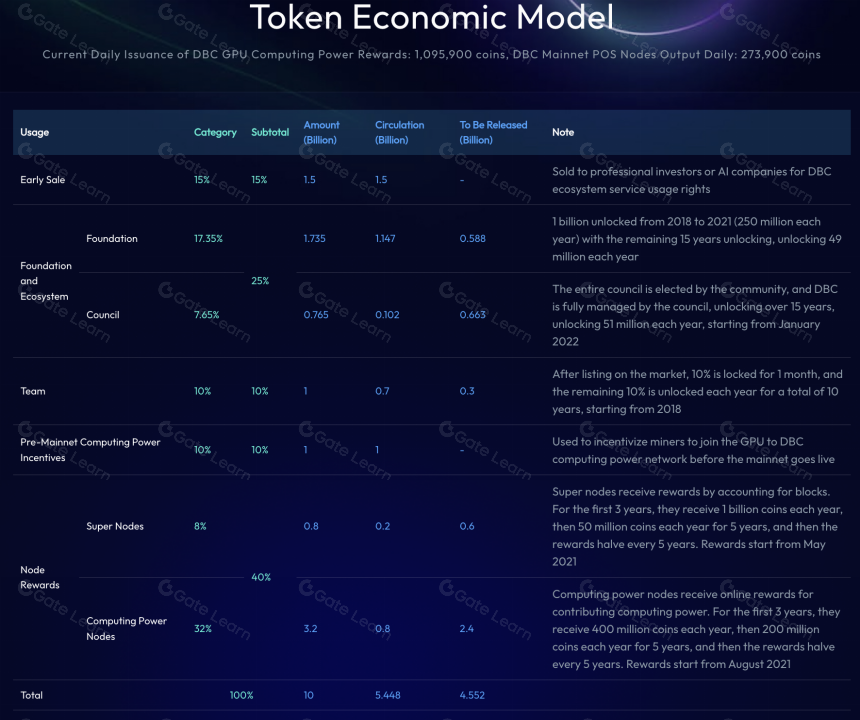Image resolution: width=860 pixels, height=720 pixels.
Task: Select the 17.35% Foundation category value
Action: (208, 239)
